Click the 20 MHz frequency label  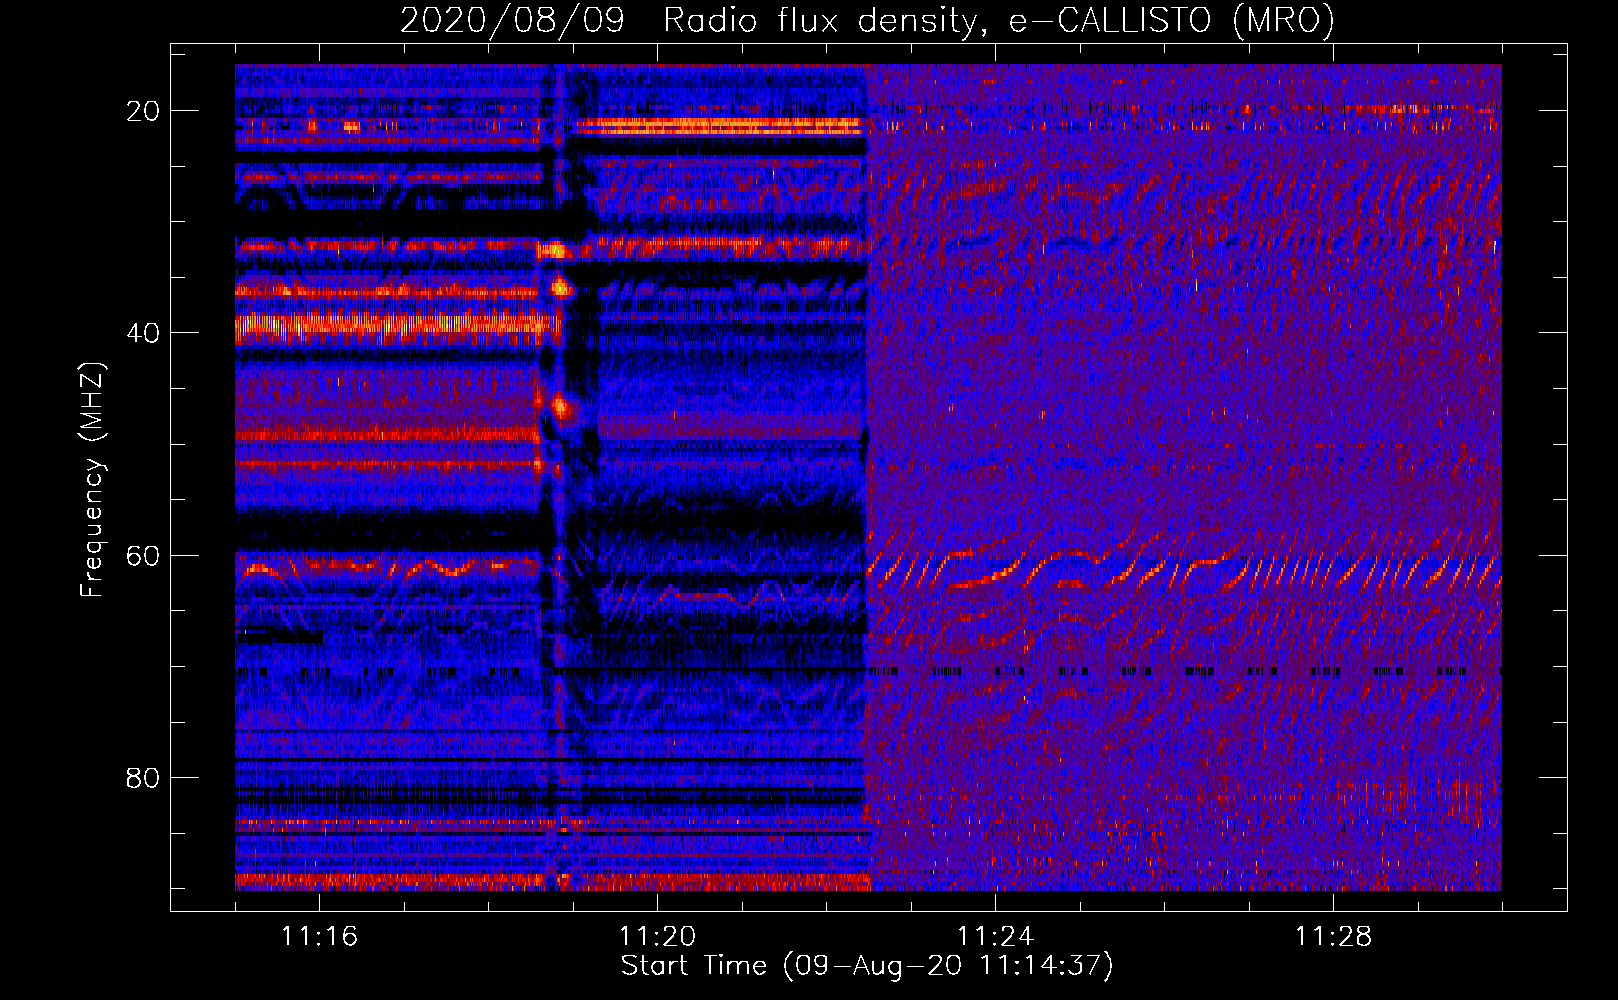coord(143,111)
